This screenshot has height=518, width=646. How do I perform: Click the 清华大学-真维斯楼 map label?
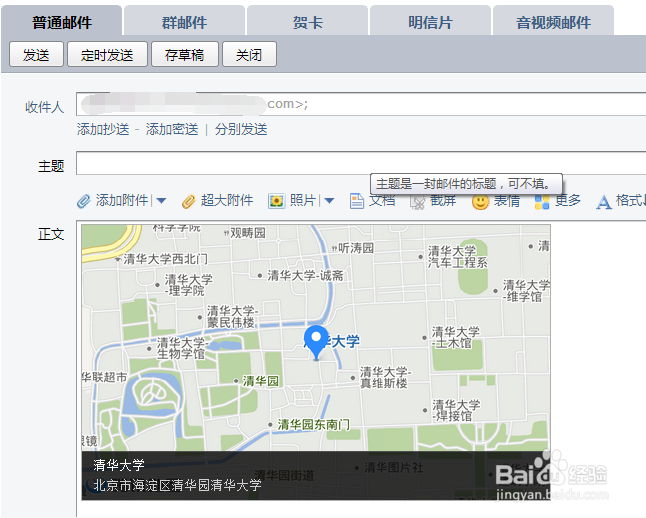point(385,377)
